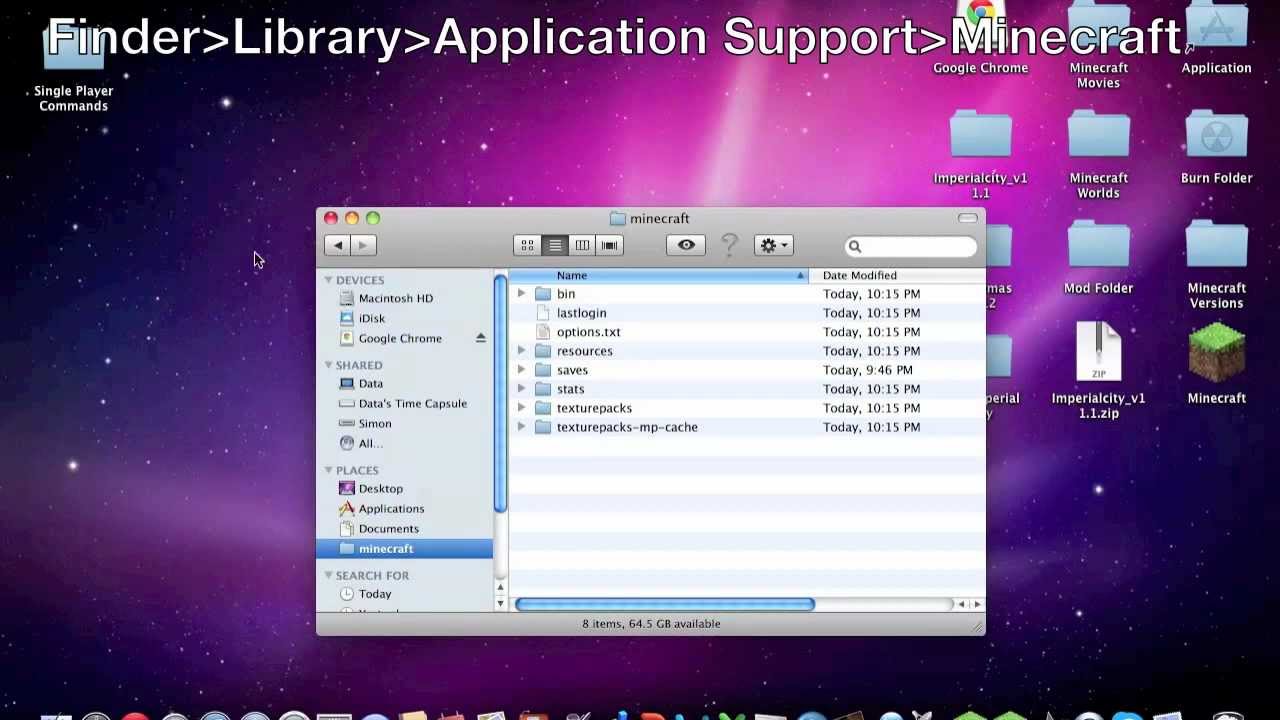
Task: Switch Finder to Cover Flow view
Action: pyautogui.click(x=609, y=245)
